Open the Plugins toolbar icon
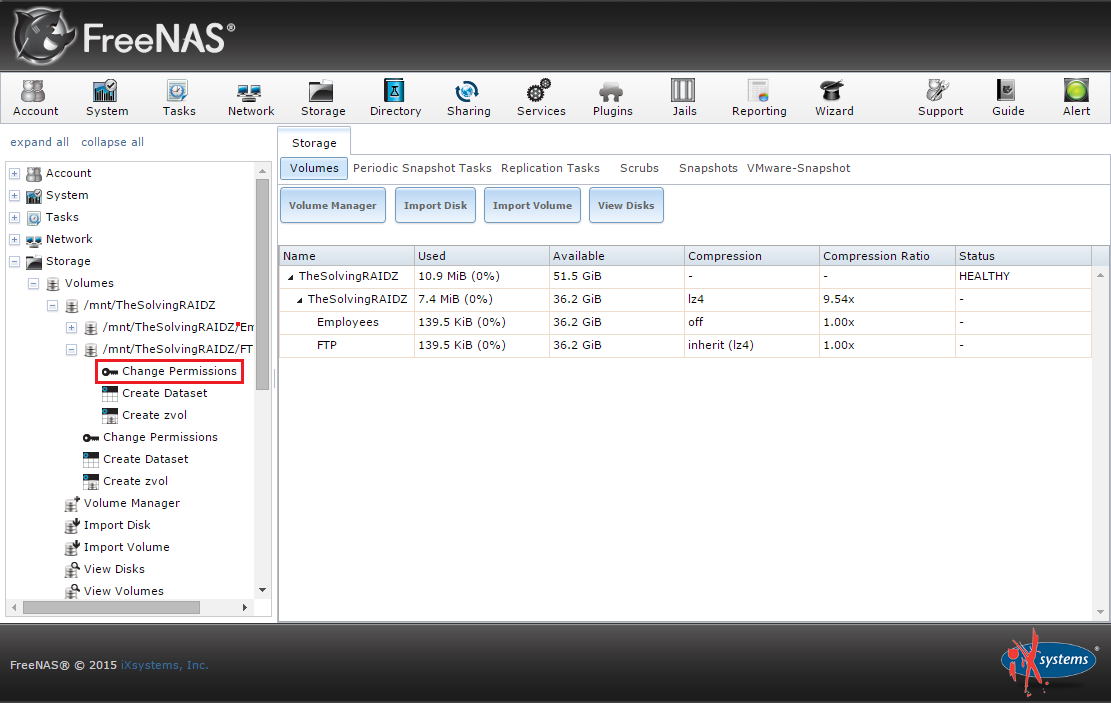This screenshot has width=1111, height=703. pos(612,98)
